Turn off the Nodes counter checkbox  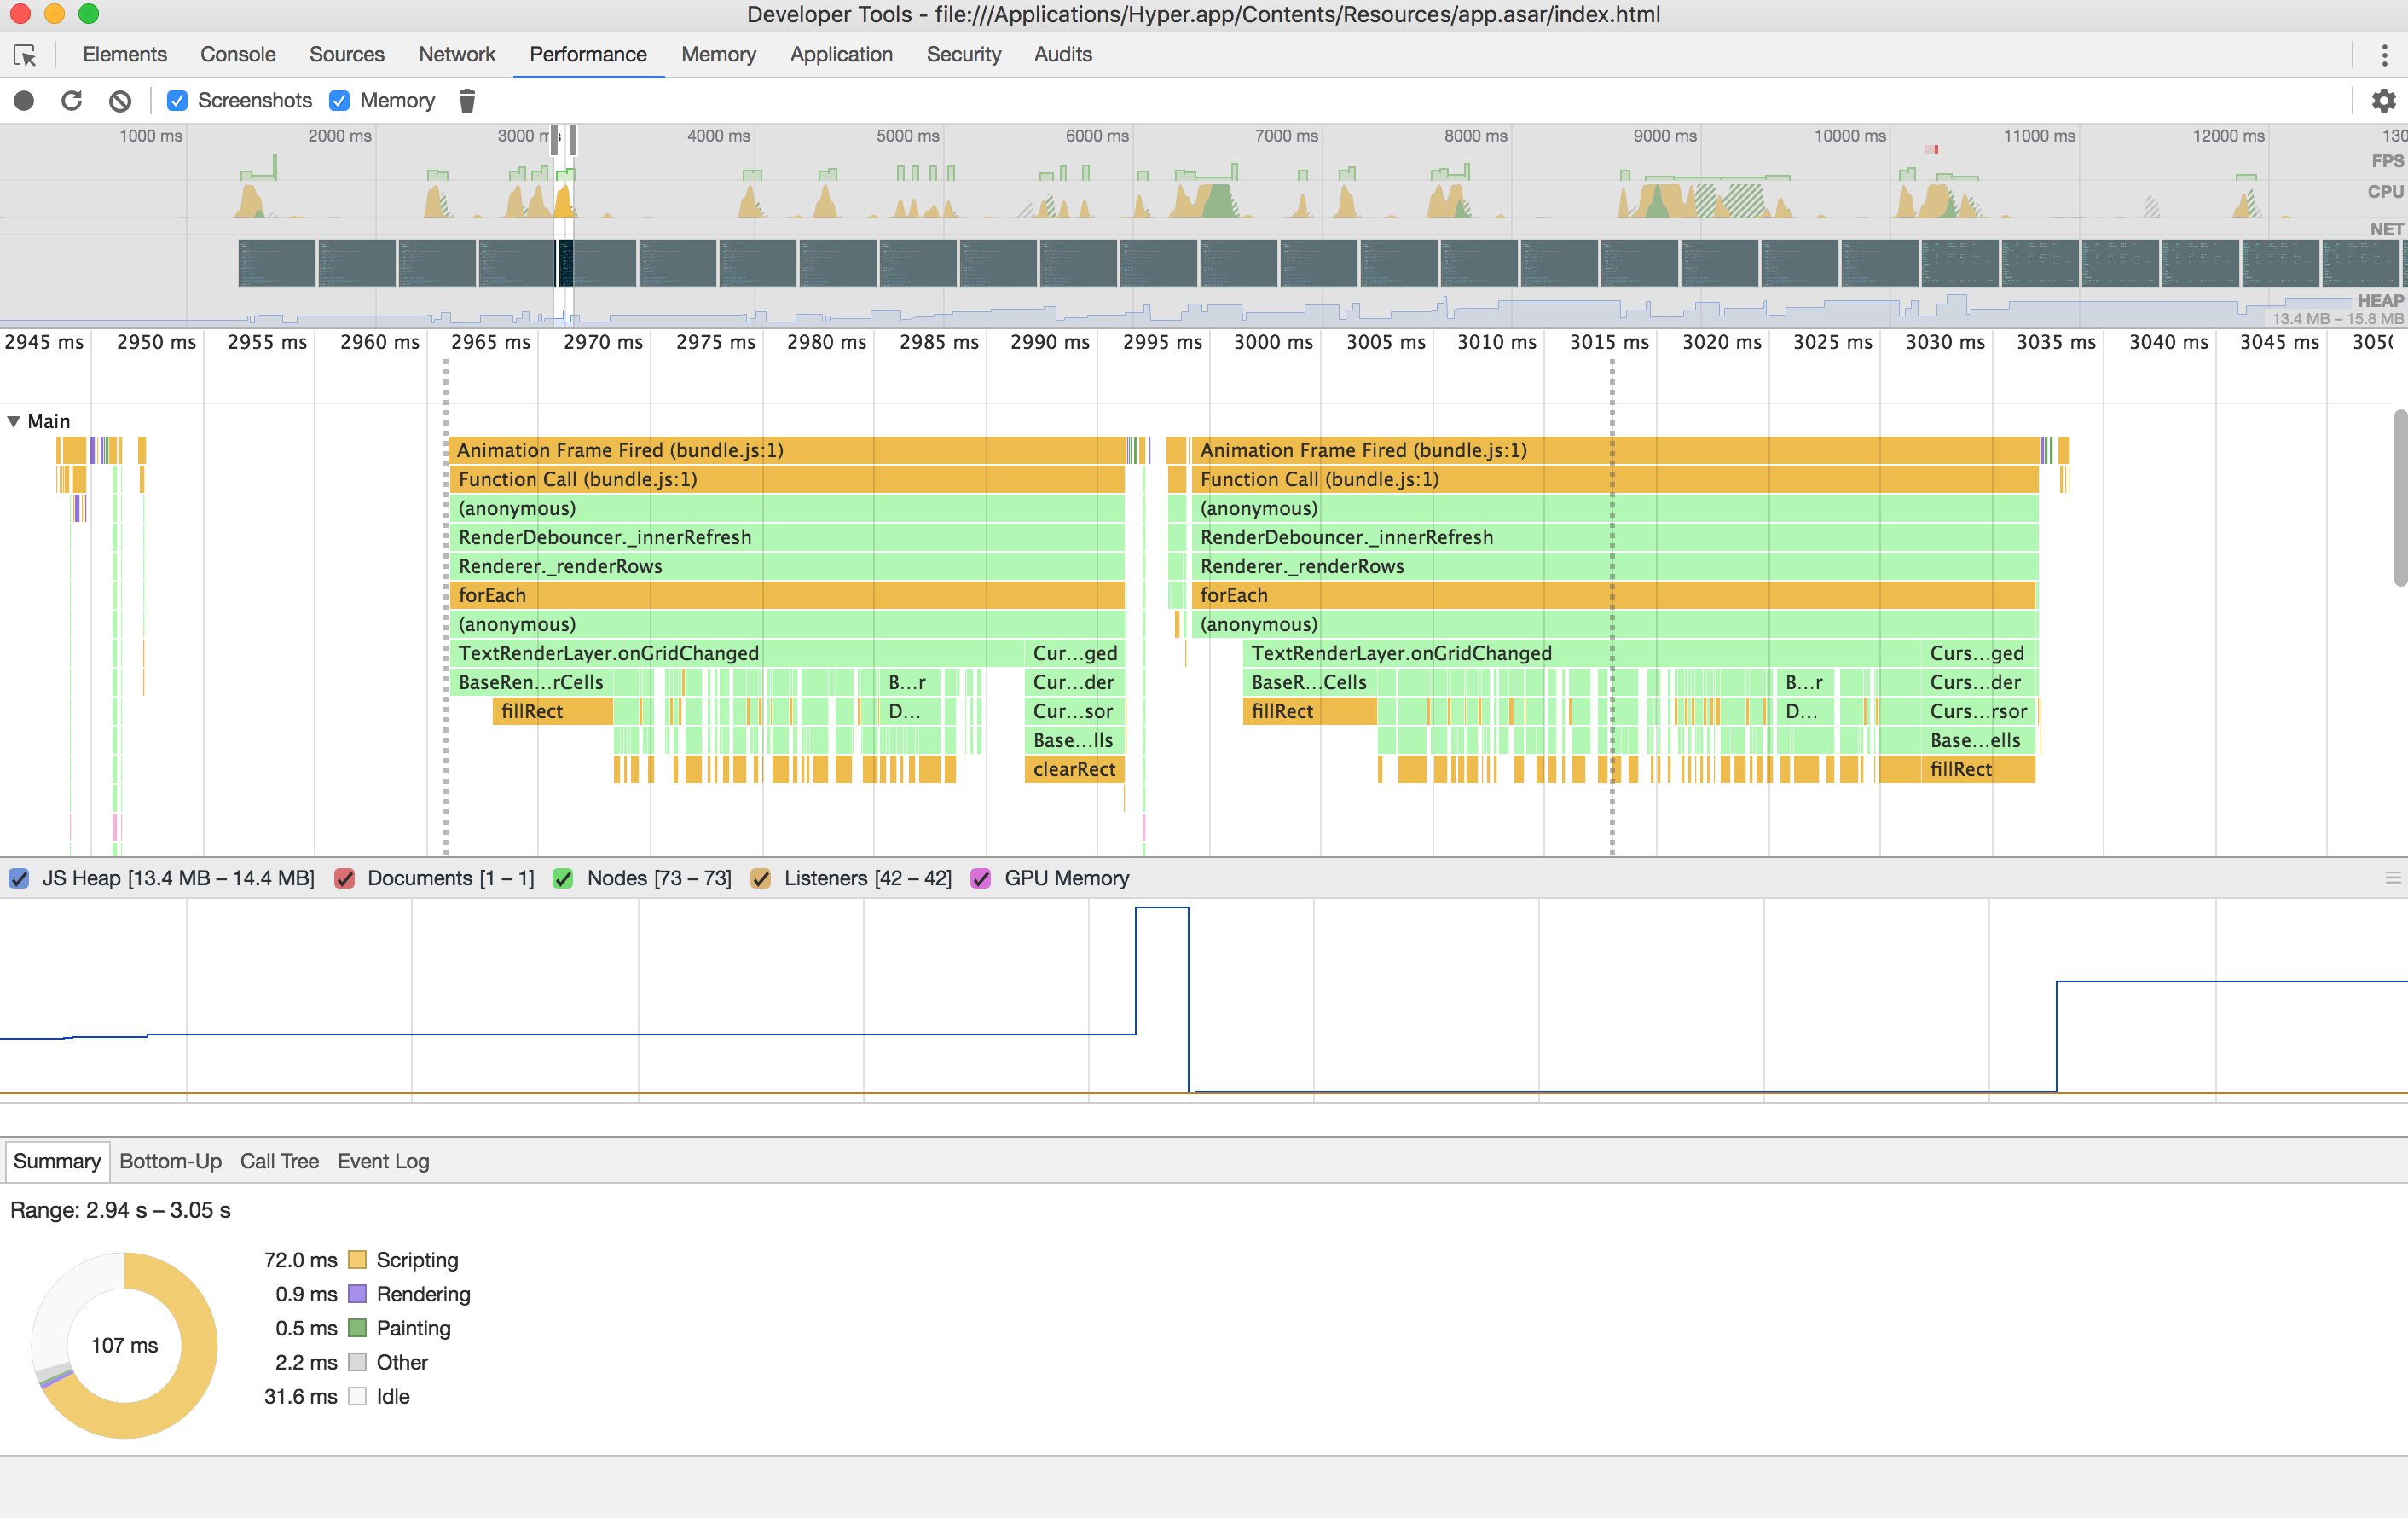(x=563, y=879)
